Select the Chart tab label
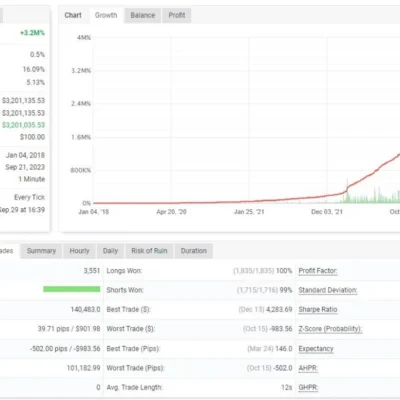The image size is (400, 400). (x=73, y=15)
